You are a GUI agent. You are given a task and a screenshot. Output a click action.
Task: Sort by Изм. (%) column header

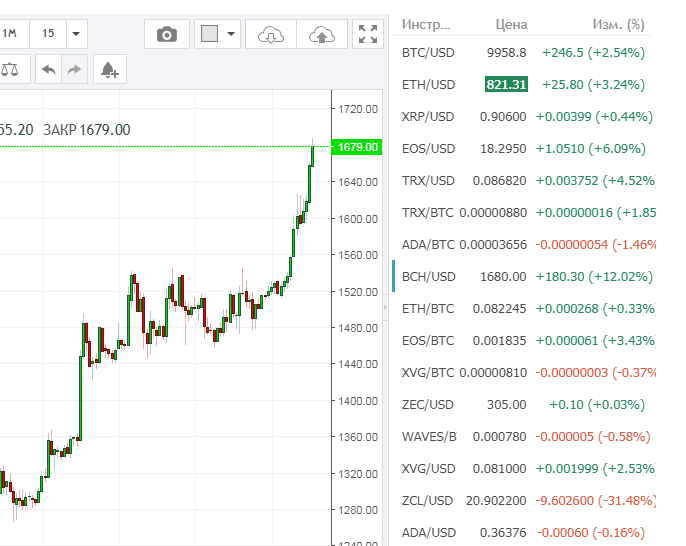coord(619,24)
